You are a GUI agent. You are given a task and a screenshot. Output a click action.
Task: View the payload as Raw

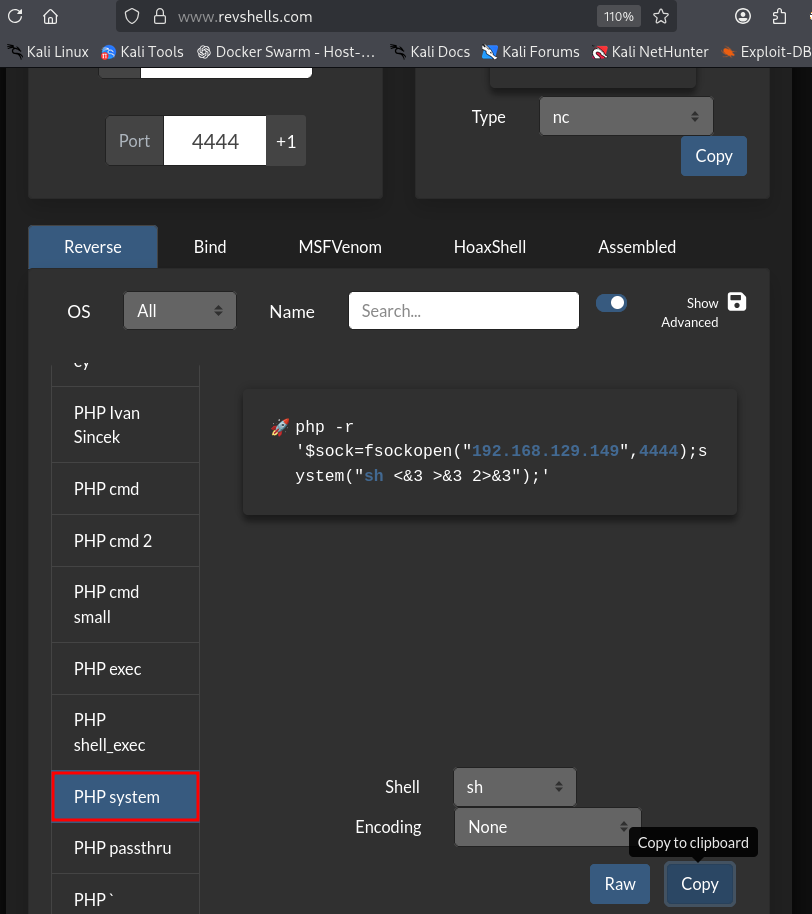(620, 884)
